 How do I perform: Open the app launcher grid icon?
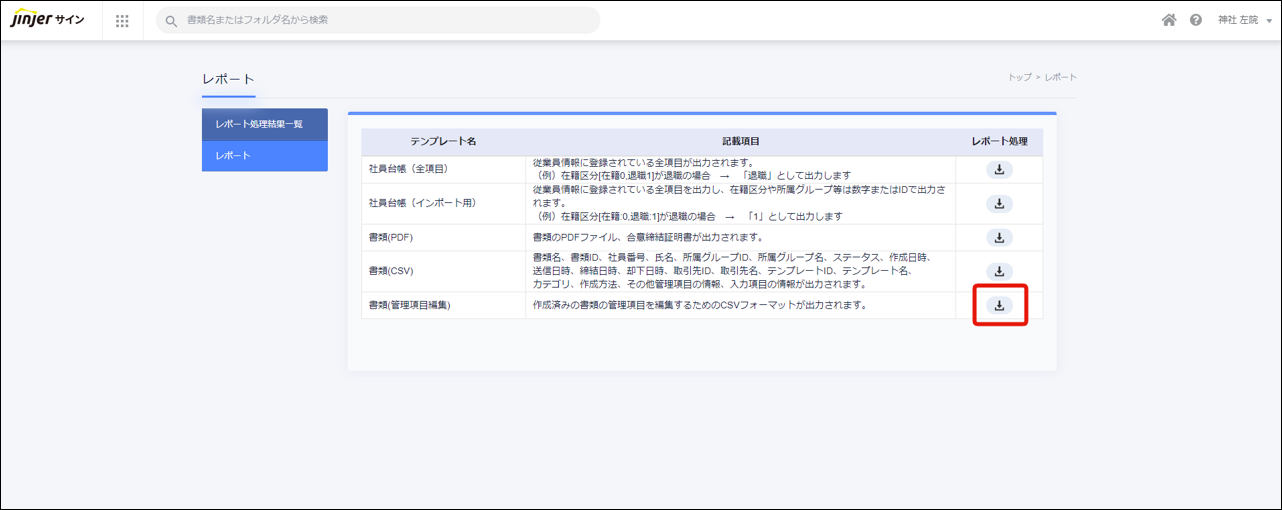point(122,20)
